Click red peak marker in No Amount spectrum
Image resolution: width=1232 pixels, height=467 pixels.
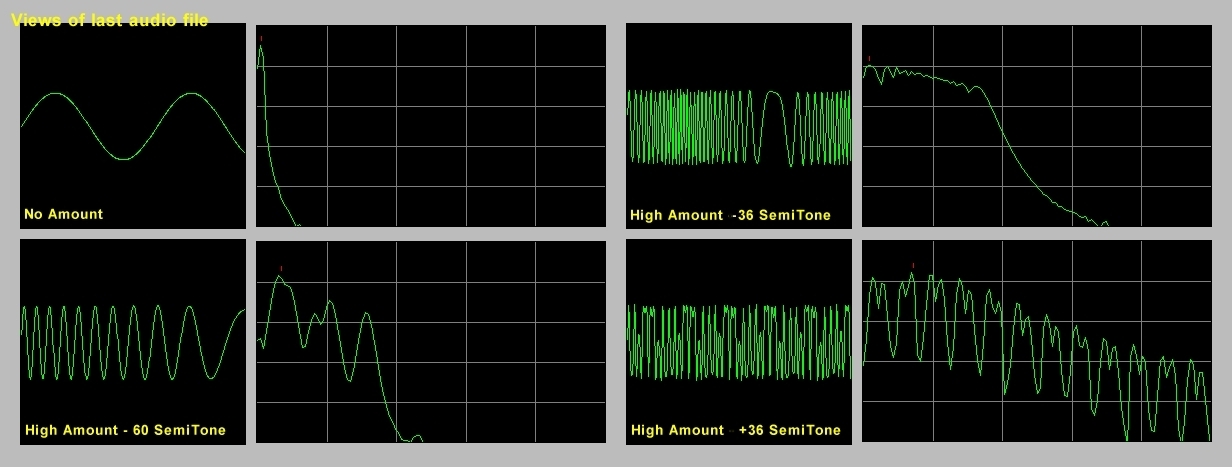coord(261,39)
